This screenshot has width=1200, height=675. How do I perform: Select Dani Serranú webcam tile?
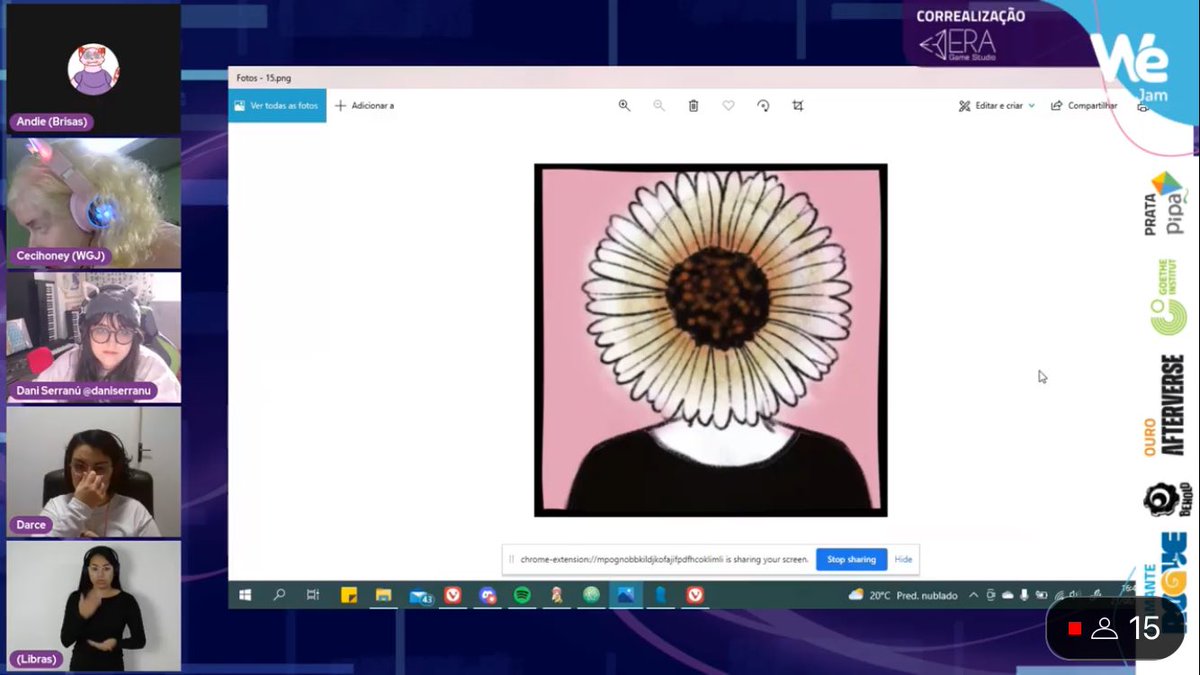93,338
